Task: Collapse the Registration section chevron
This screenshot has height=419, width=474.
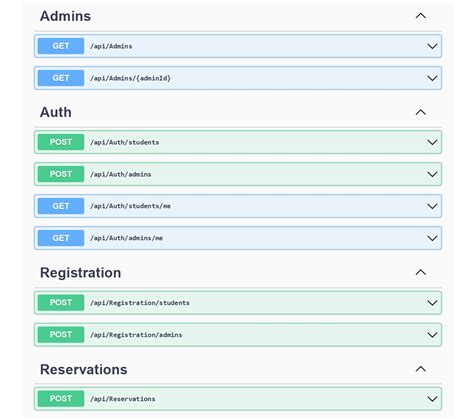Action: coord(421,273)
